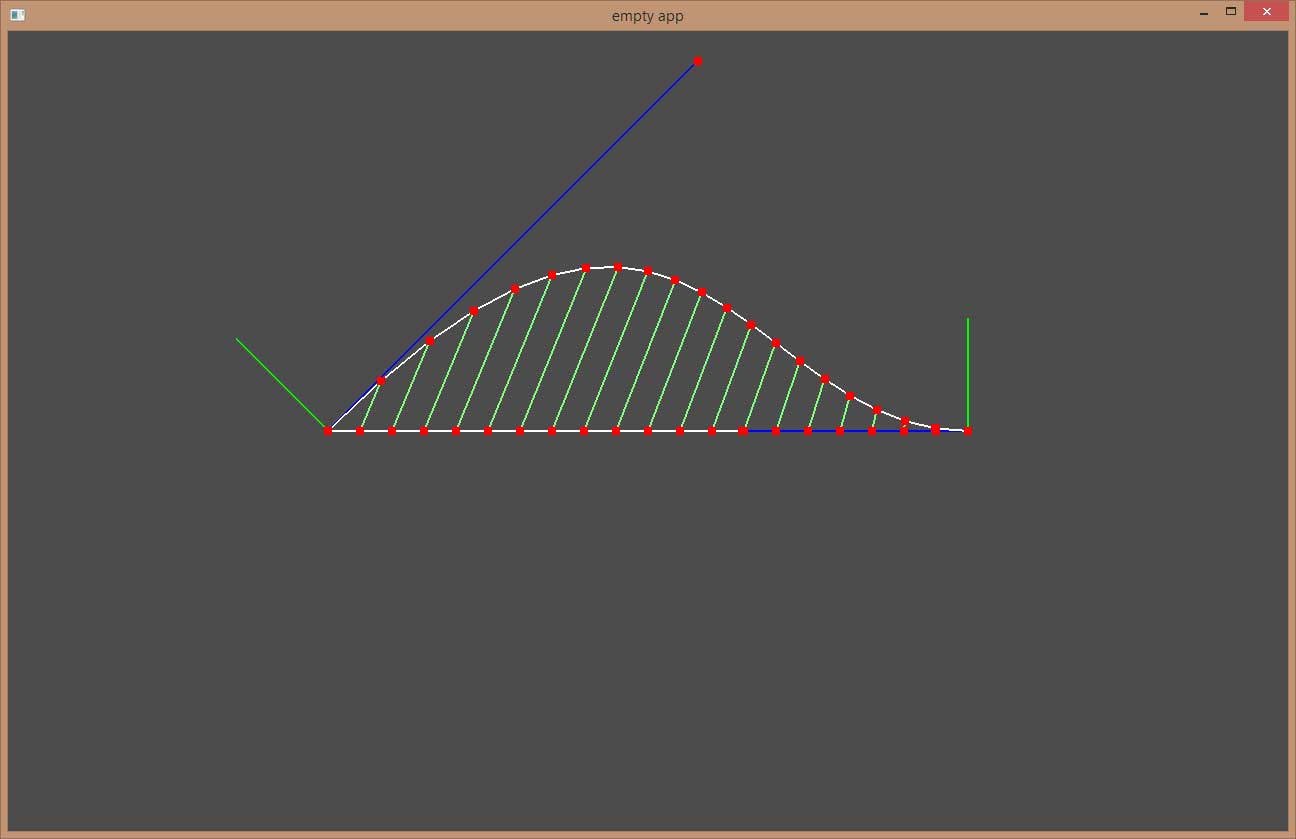Select the red point atop the blue diagonal line
The width and height of the screenshot is (1296, 839).
698,61
